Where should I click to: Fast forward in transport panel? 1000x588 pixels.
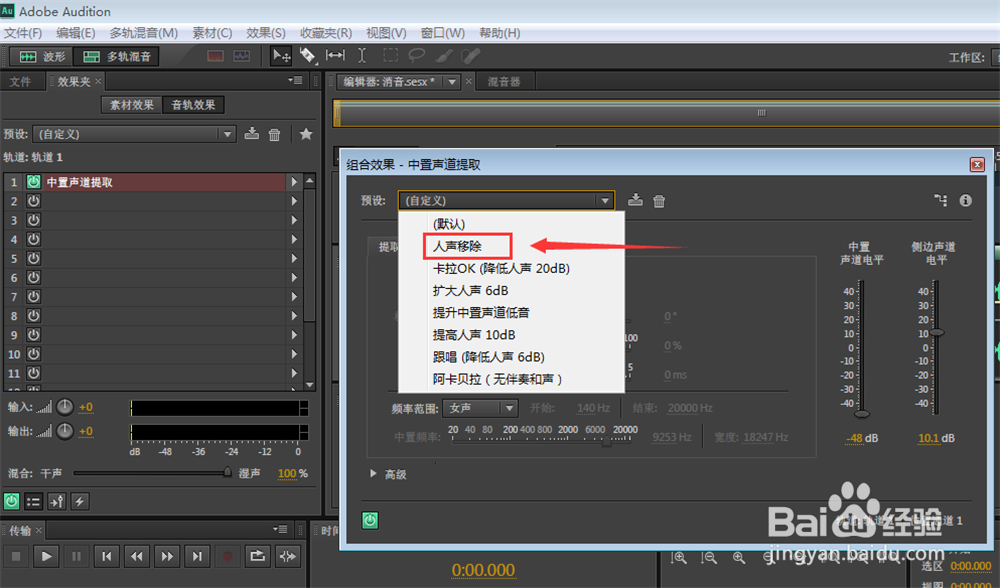pos(167,556)
